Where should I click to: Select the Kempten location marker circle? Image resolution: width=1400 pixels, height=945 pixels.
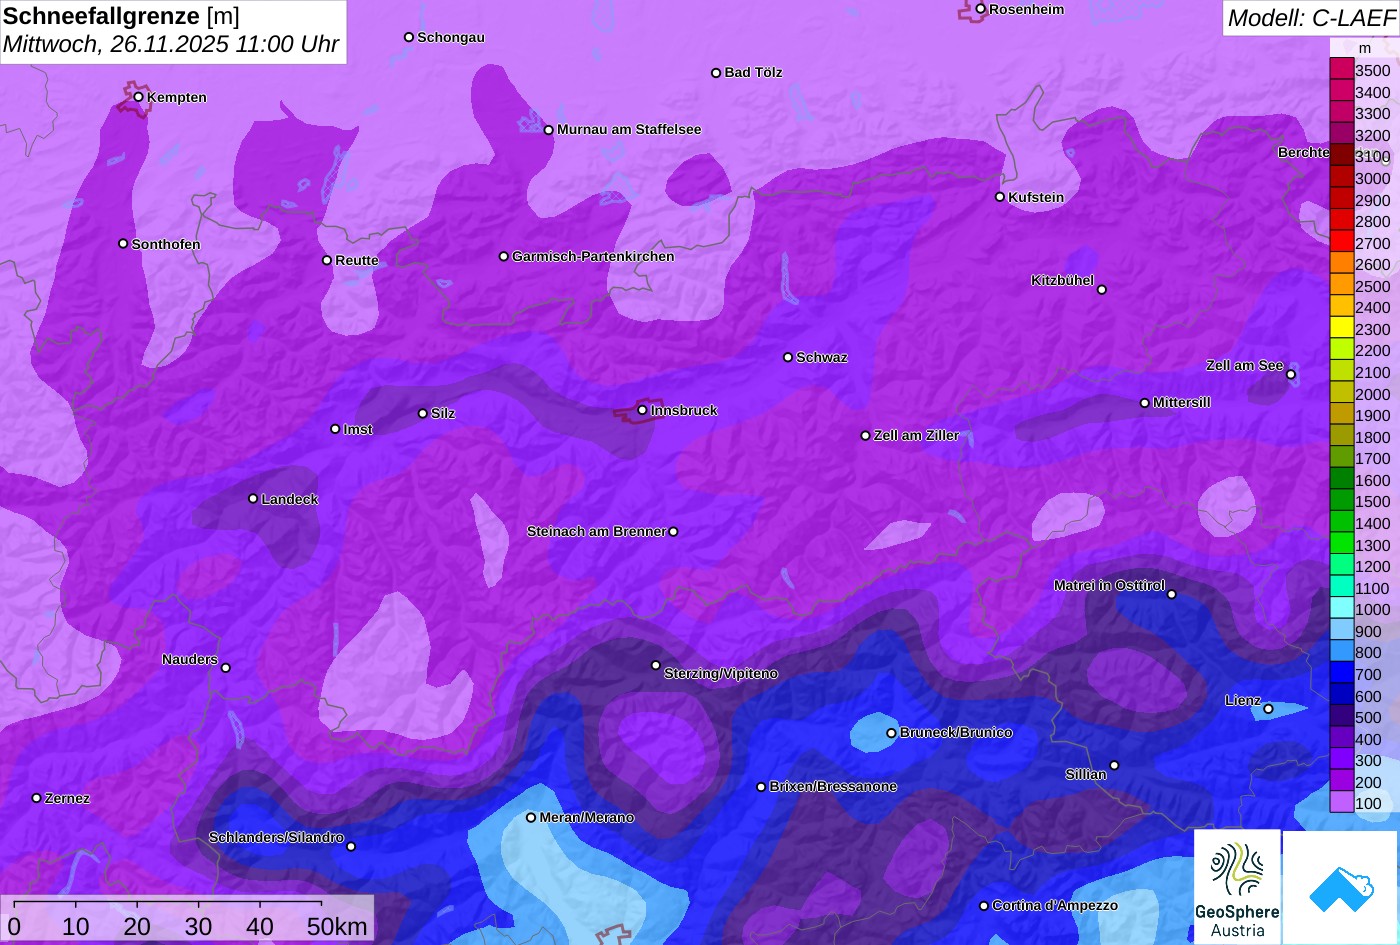point(138,97)
